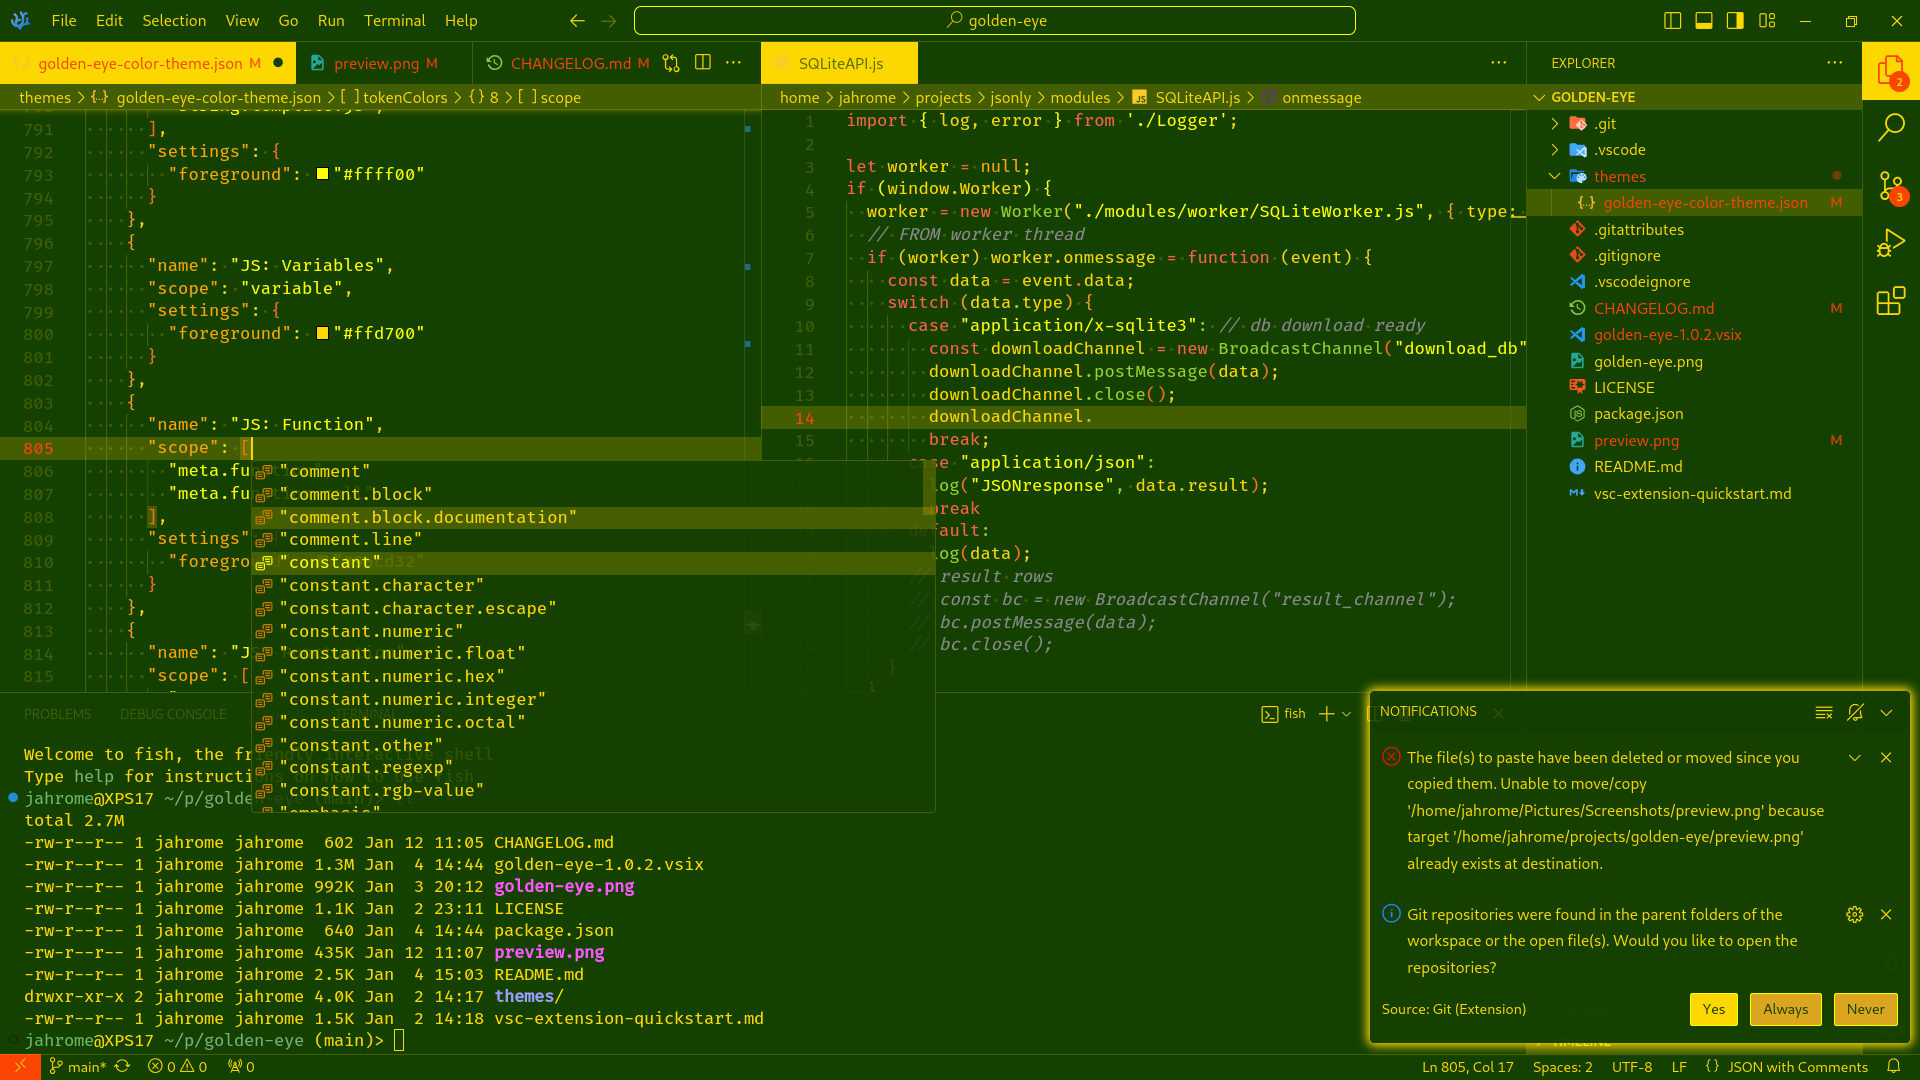
Task: Toggle Do Not Disturb mode for notifications
Action: 1855,712
